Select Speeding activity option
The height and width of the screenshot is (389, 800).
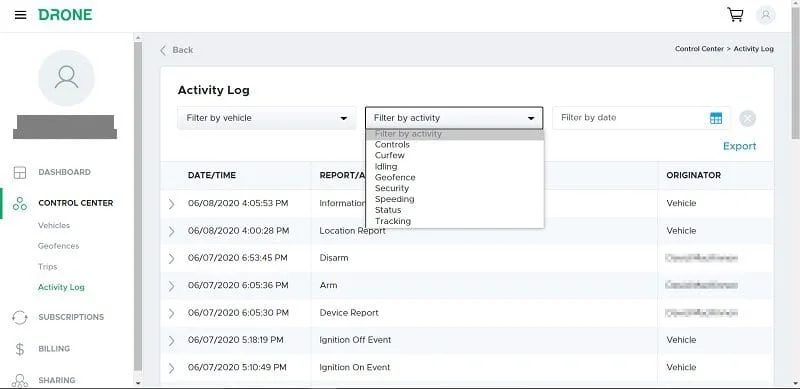point(455,199)
